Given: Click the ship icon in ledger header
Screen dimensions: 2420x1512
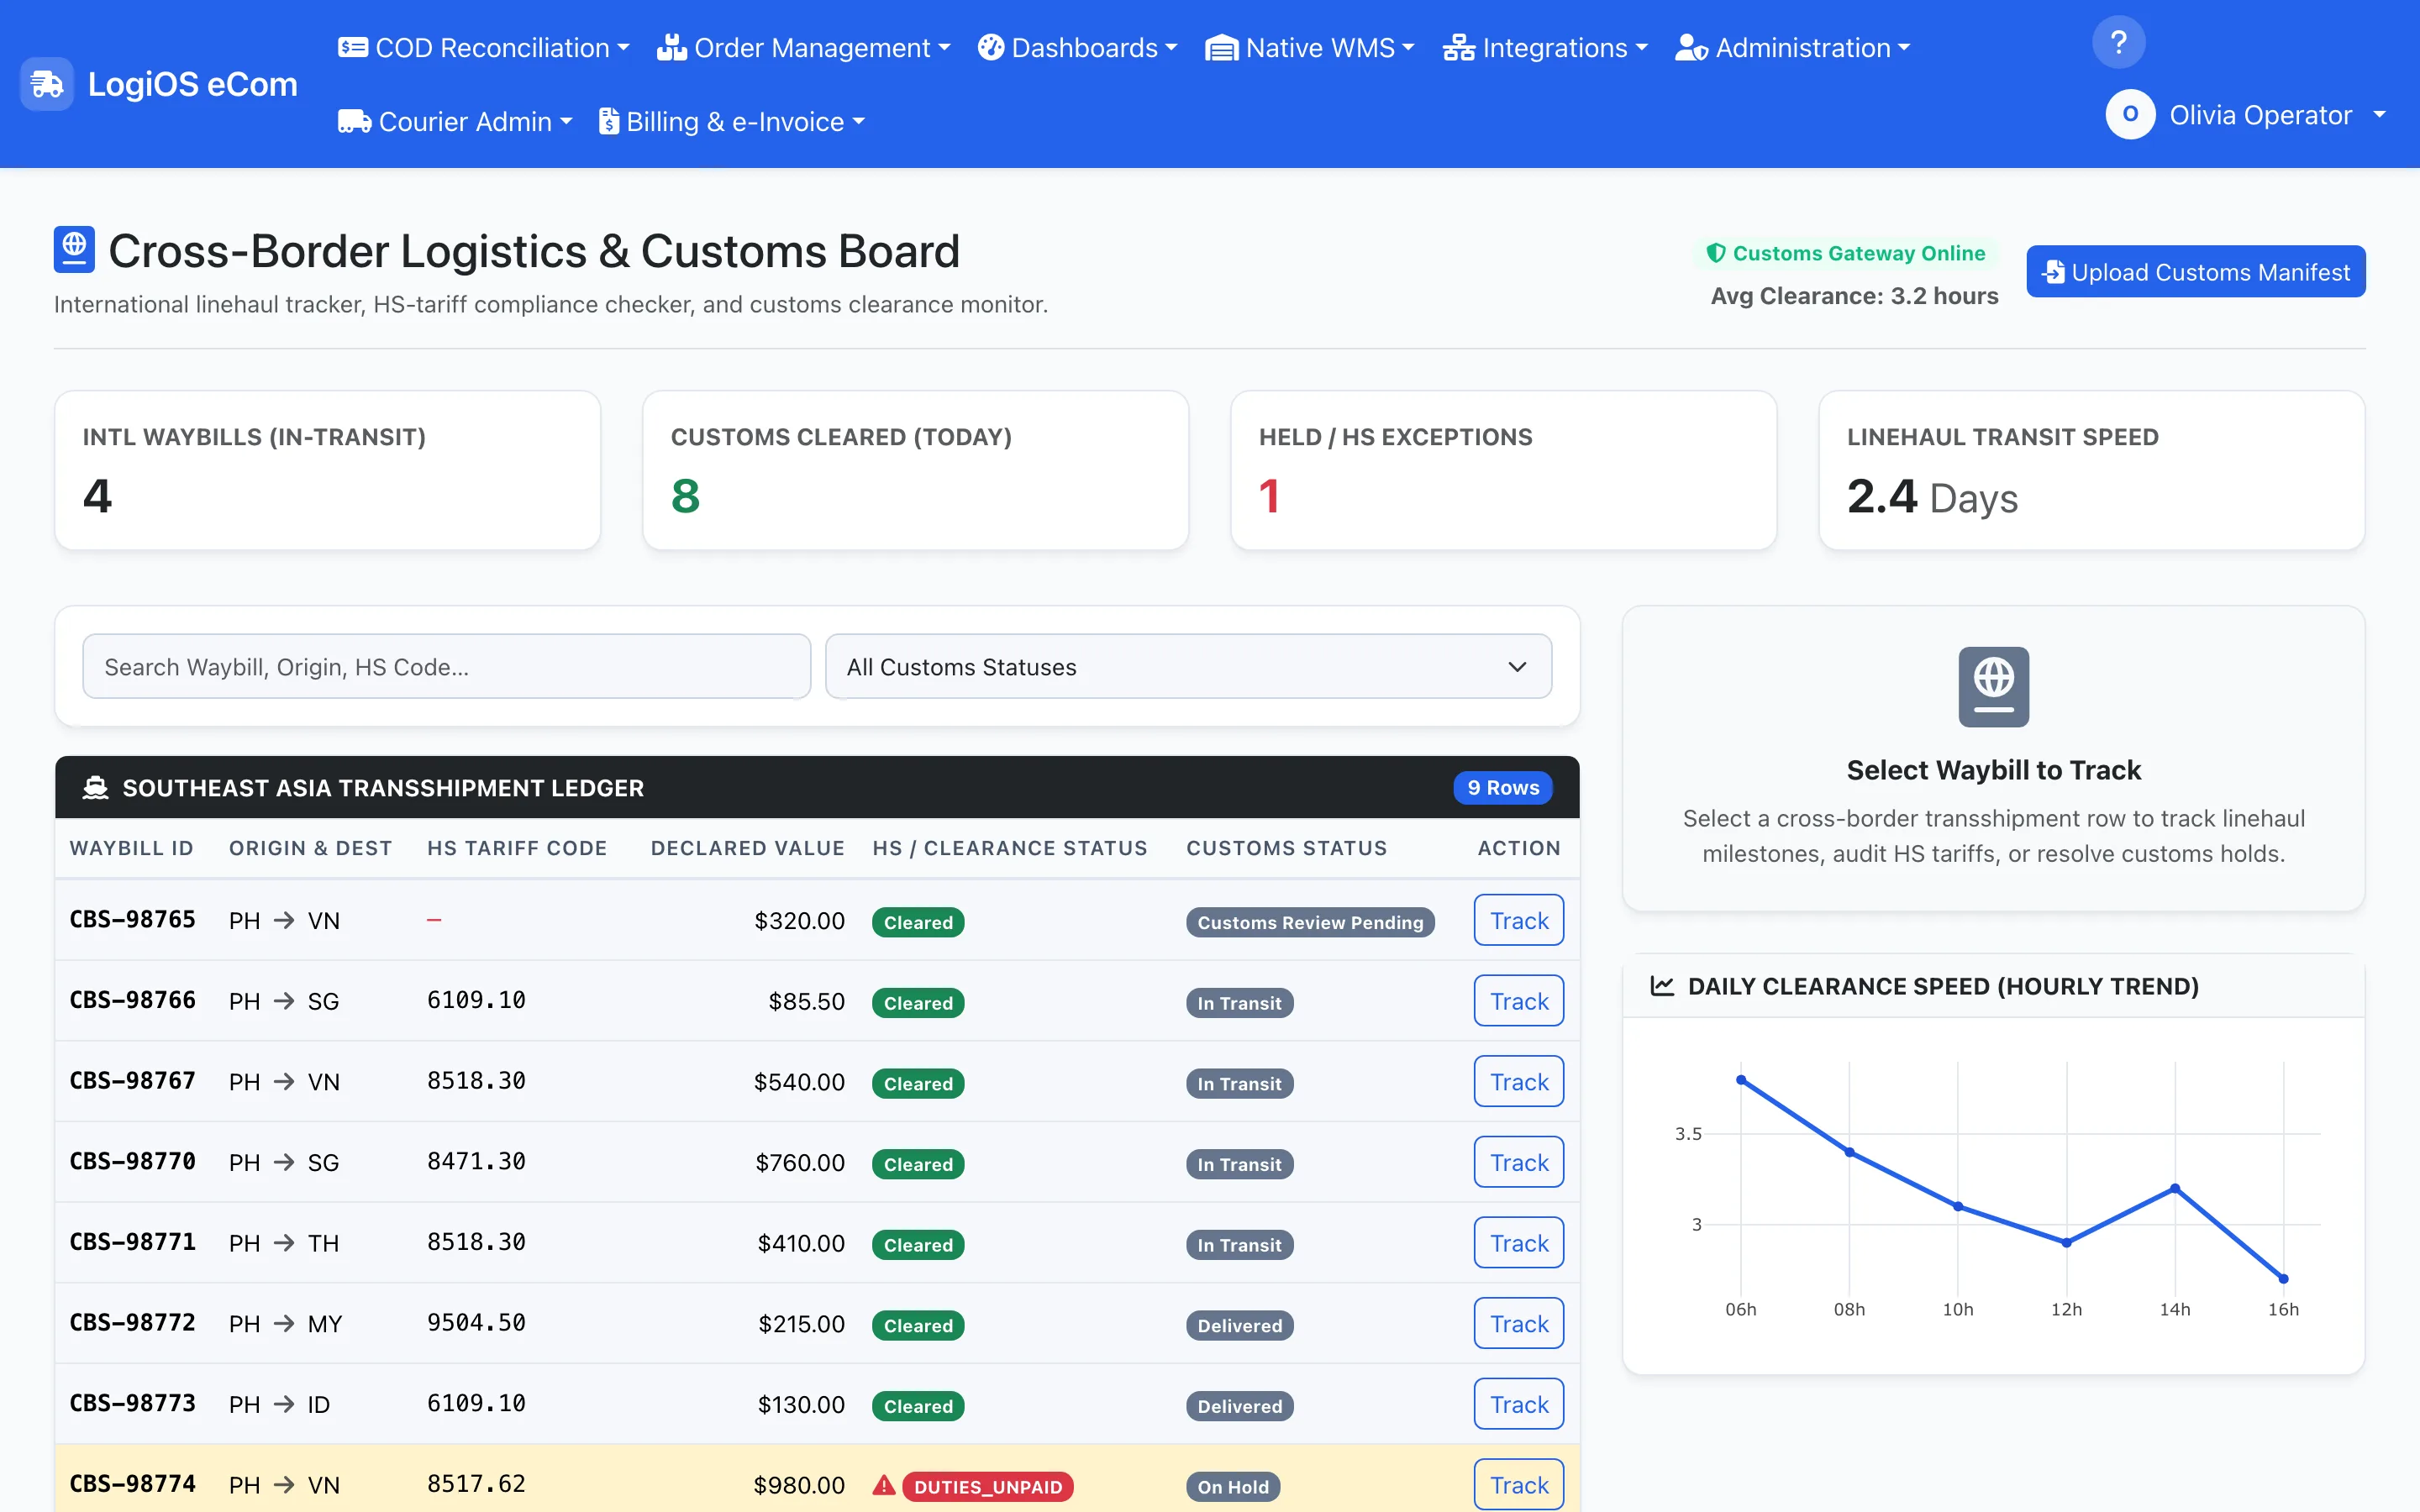Looking at the screenshot, I should [95, 788].
